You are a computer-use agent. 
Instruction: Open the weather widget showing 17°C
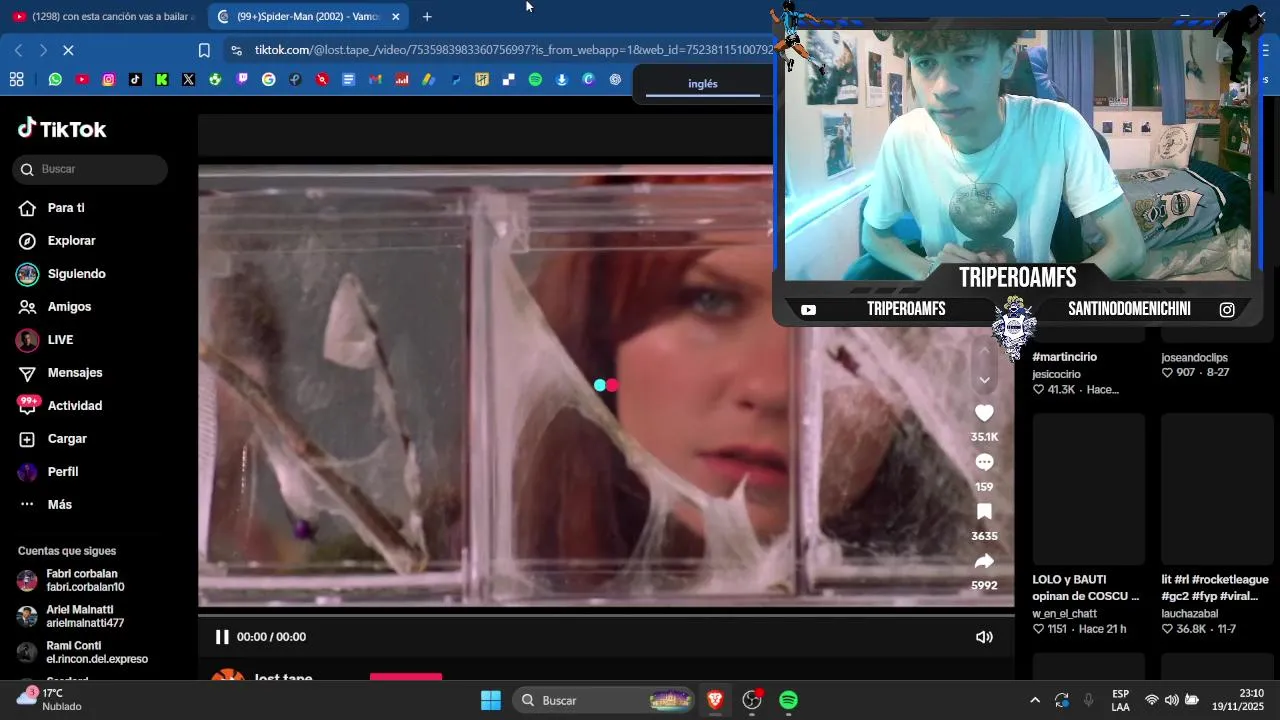click(x=48, y=700)
